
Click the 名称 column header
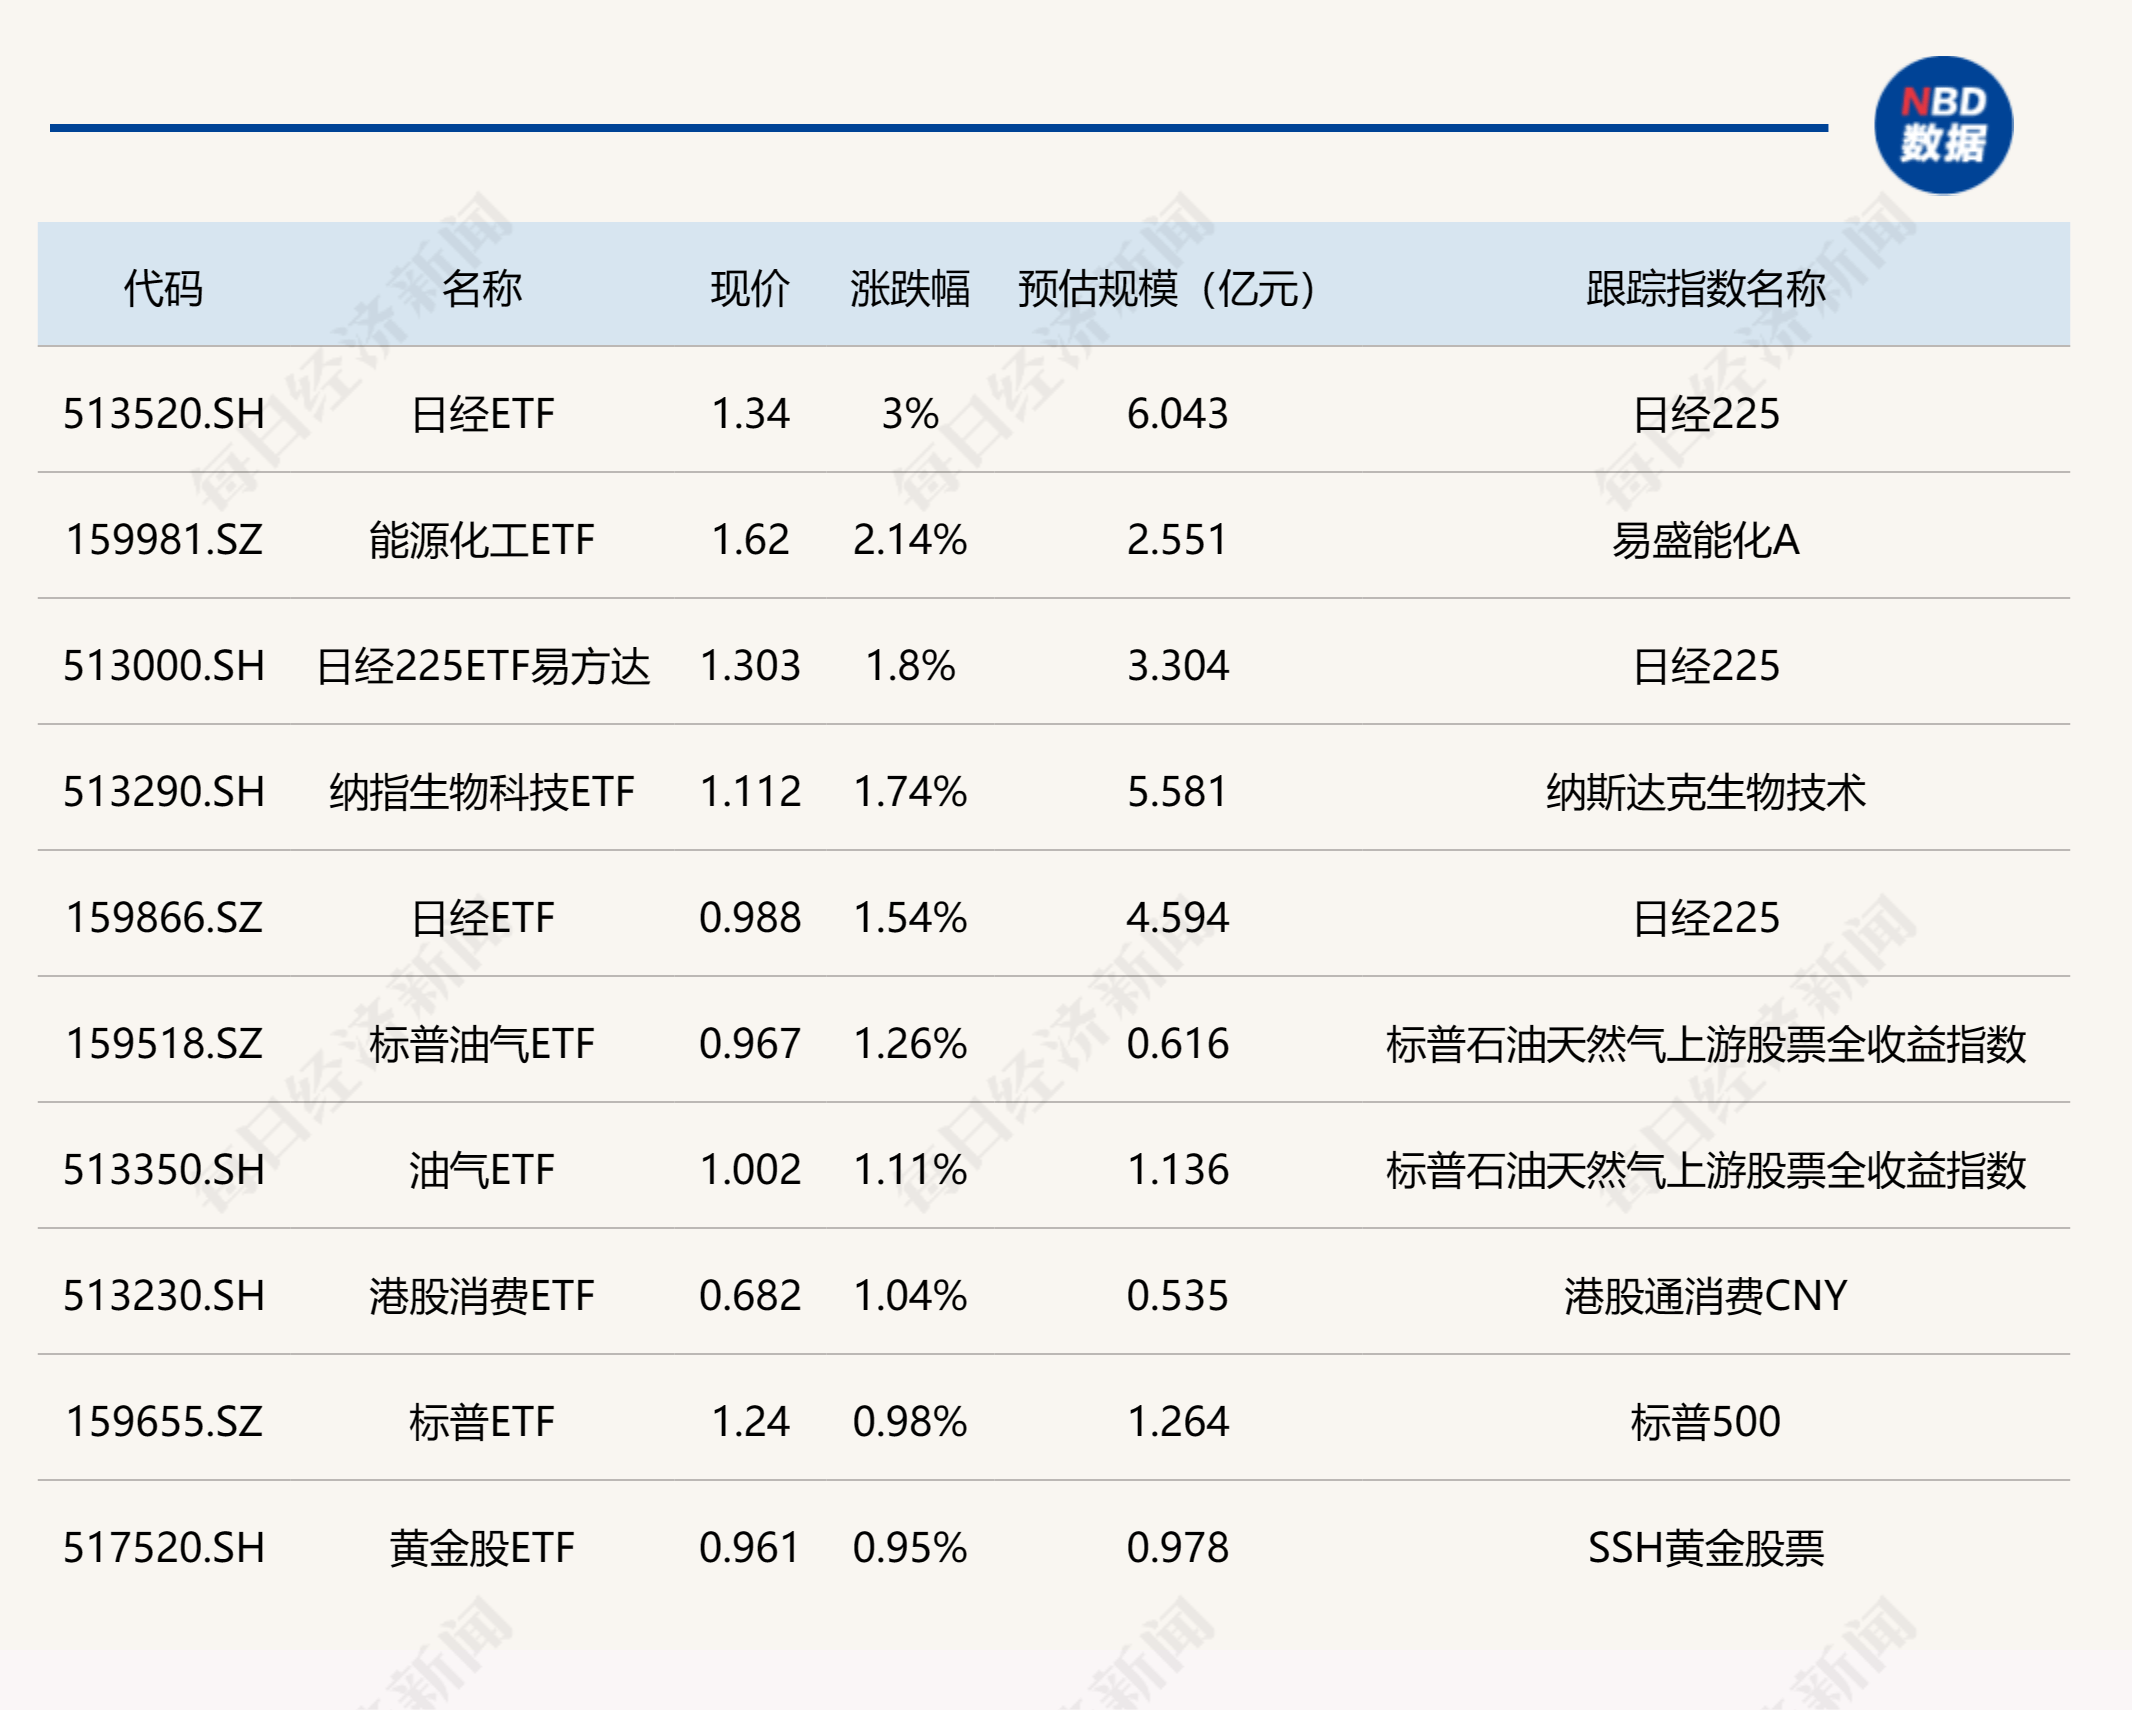click(x=482, y=289)
